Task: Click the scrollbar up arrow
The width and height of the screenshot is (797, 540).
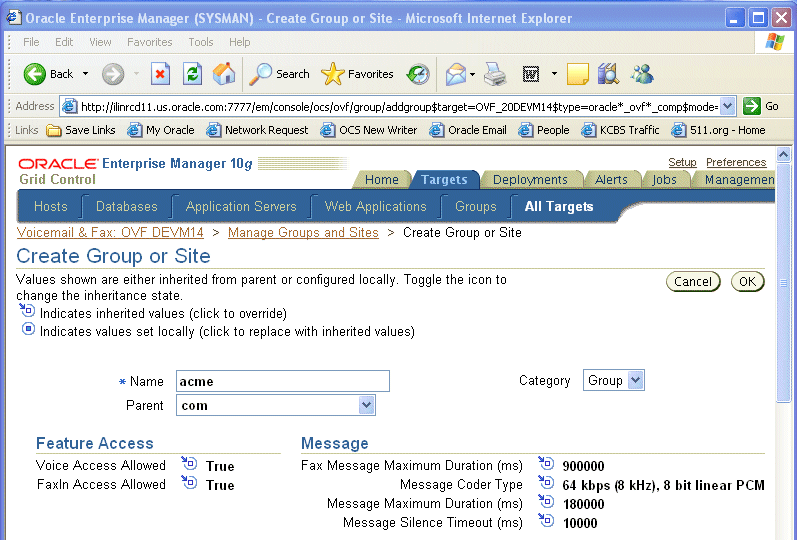Action: [783, 154]
